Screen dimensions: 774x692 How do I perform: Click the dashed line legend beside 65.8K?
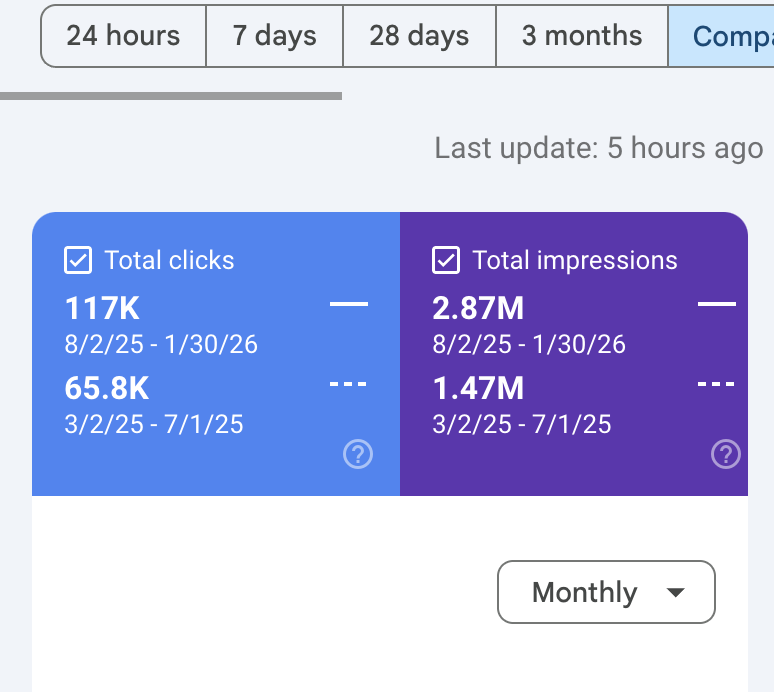349,383
